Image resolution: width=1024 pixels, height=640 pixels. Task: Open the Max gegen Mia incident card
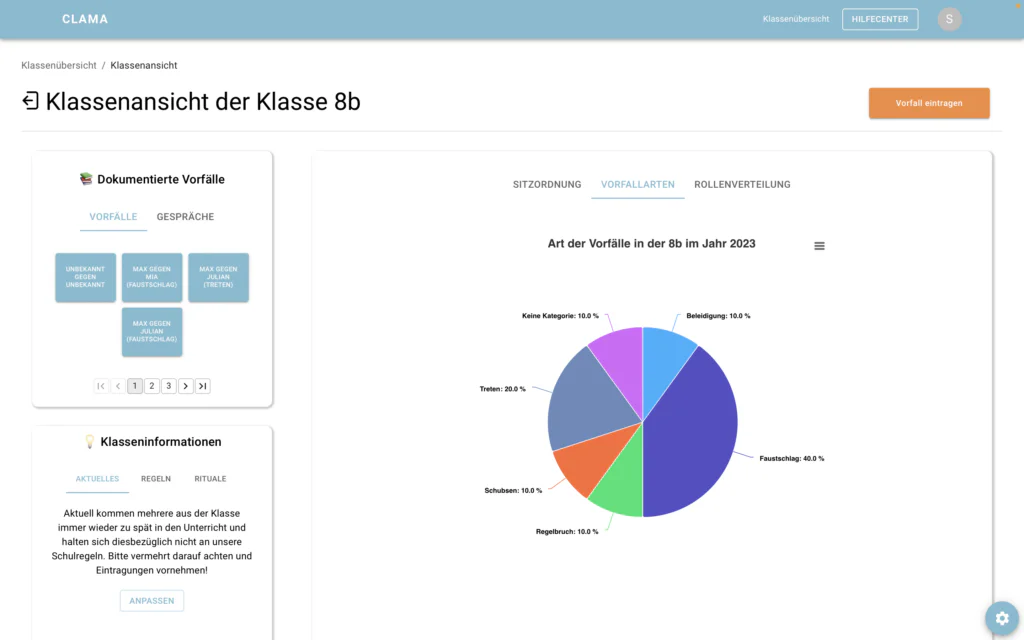(x=152, y=277)
